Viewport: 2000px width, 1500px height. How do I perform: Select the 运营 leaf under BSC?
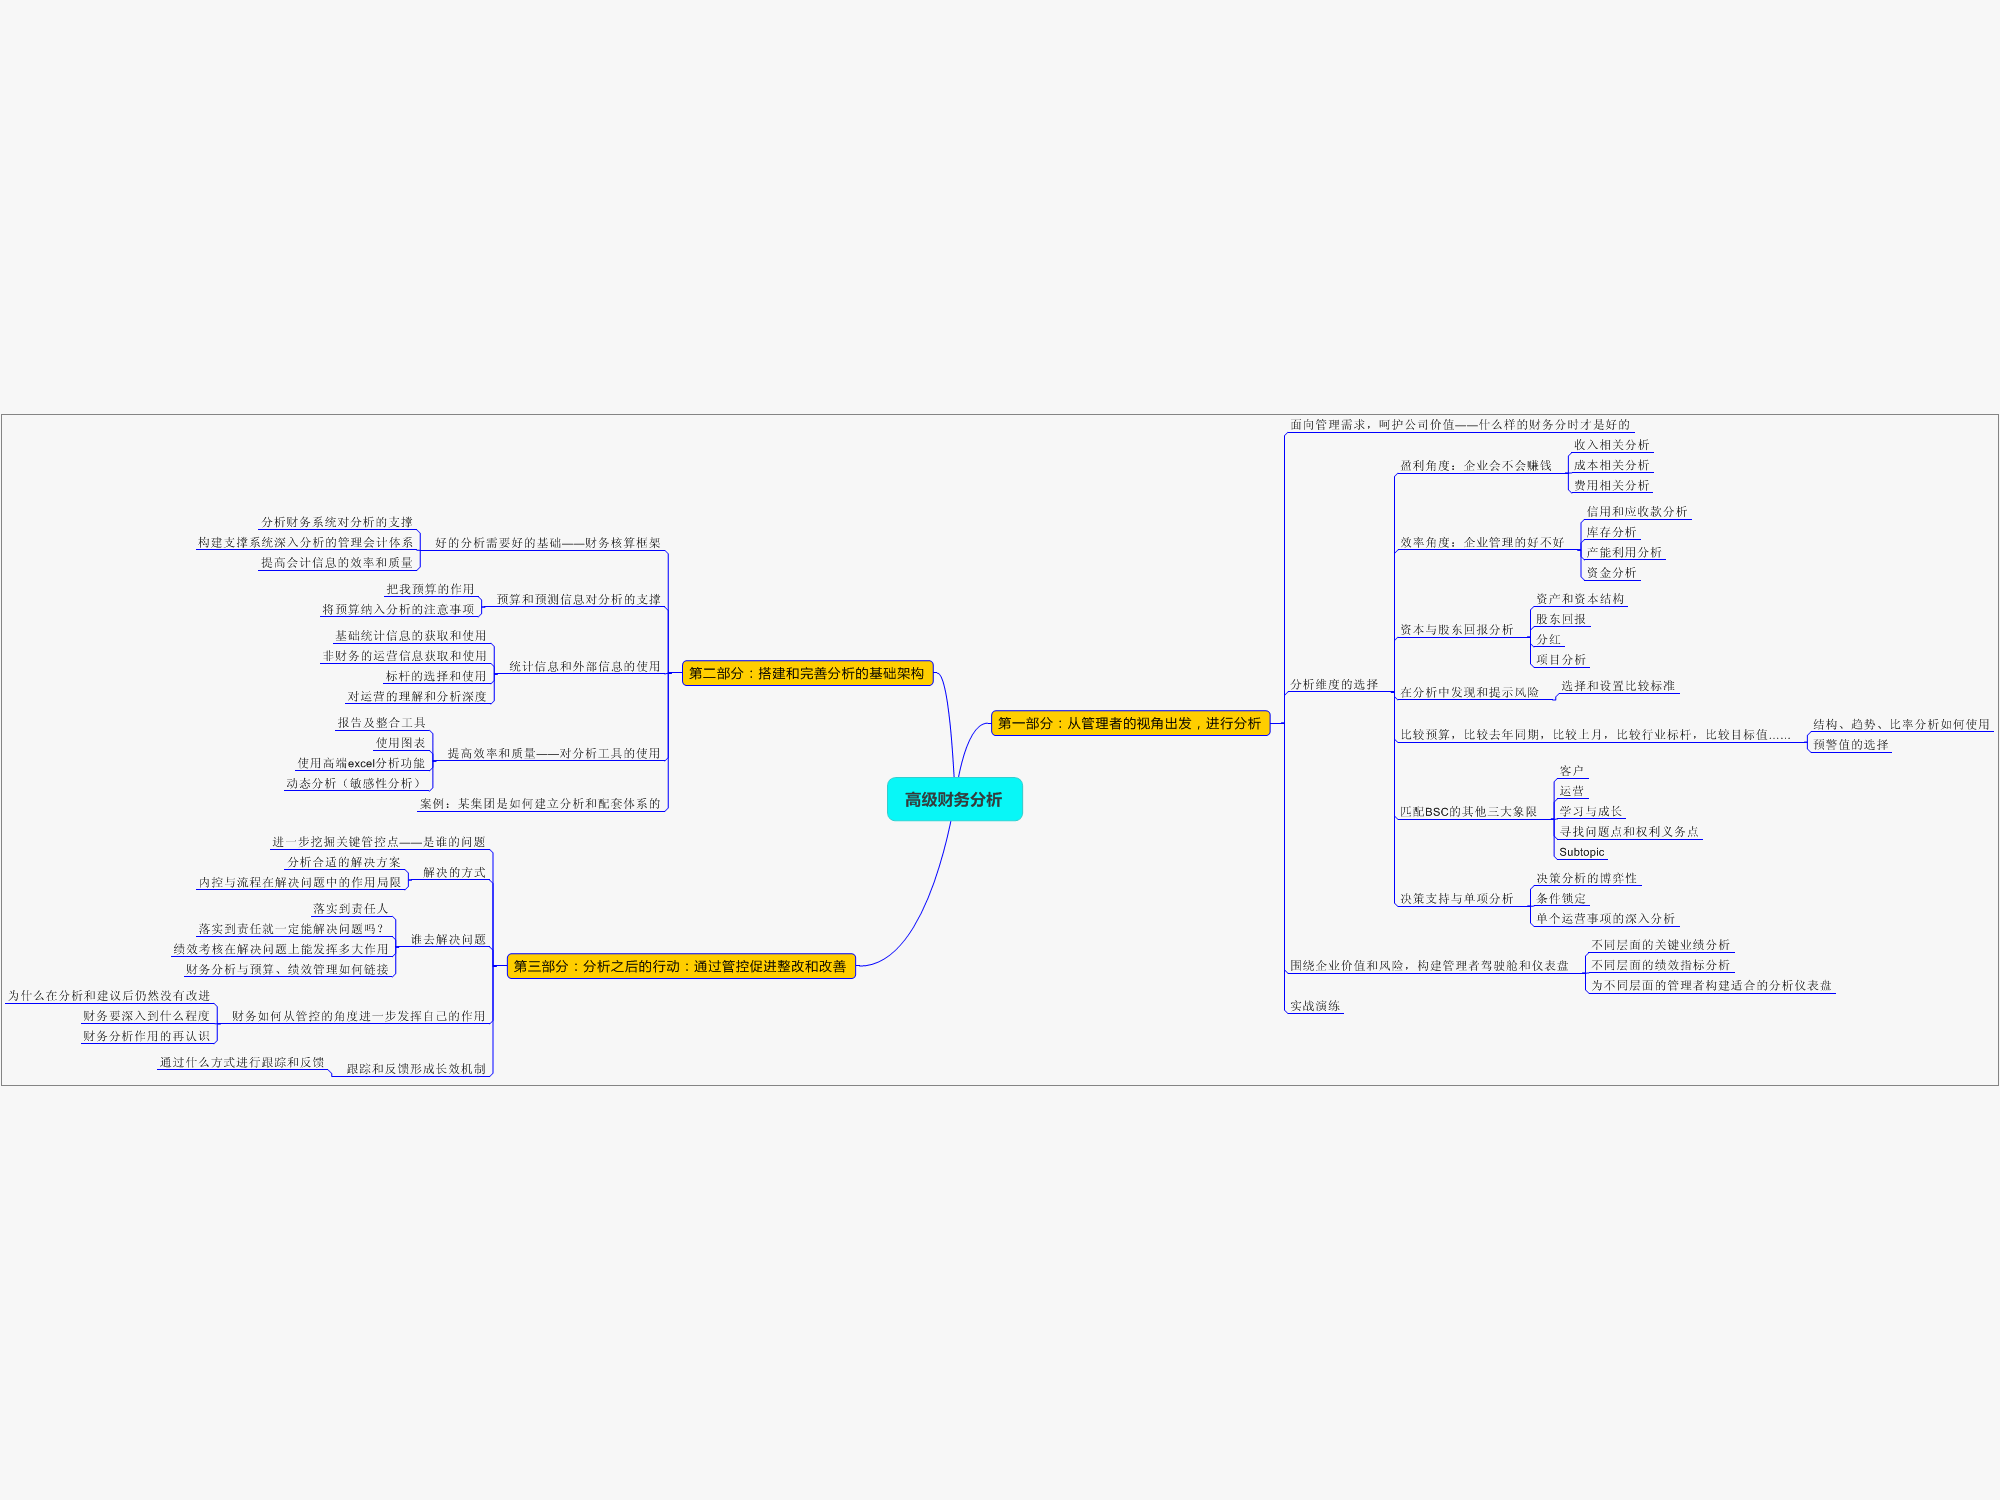[1571, 791]
